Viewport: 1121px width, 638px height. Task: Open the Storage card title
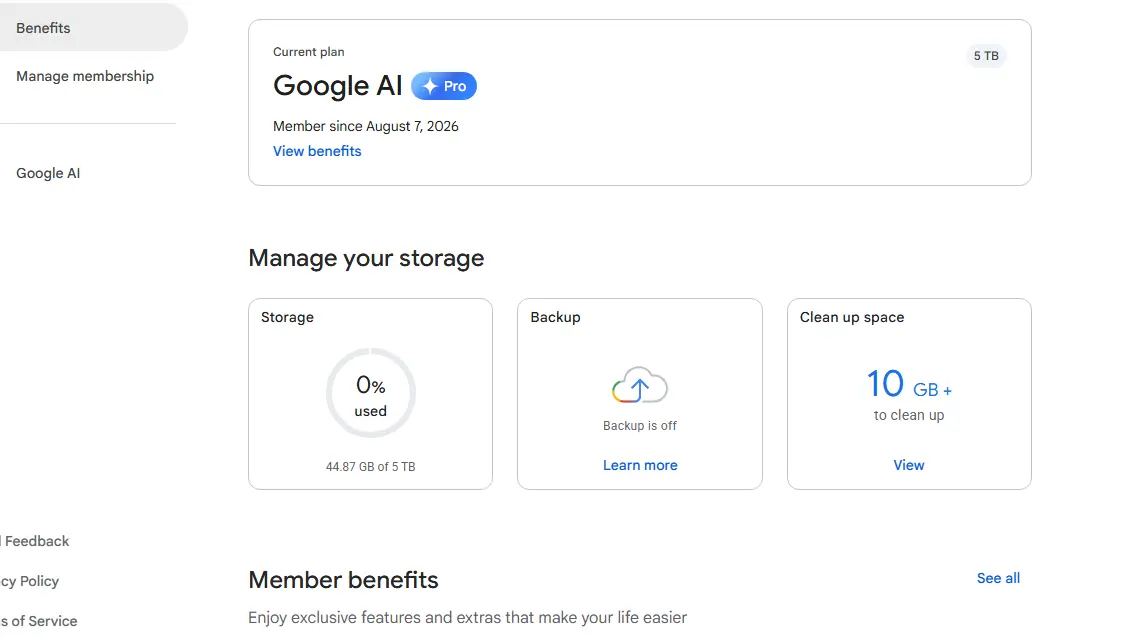tap(287, 317)
